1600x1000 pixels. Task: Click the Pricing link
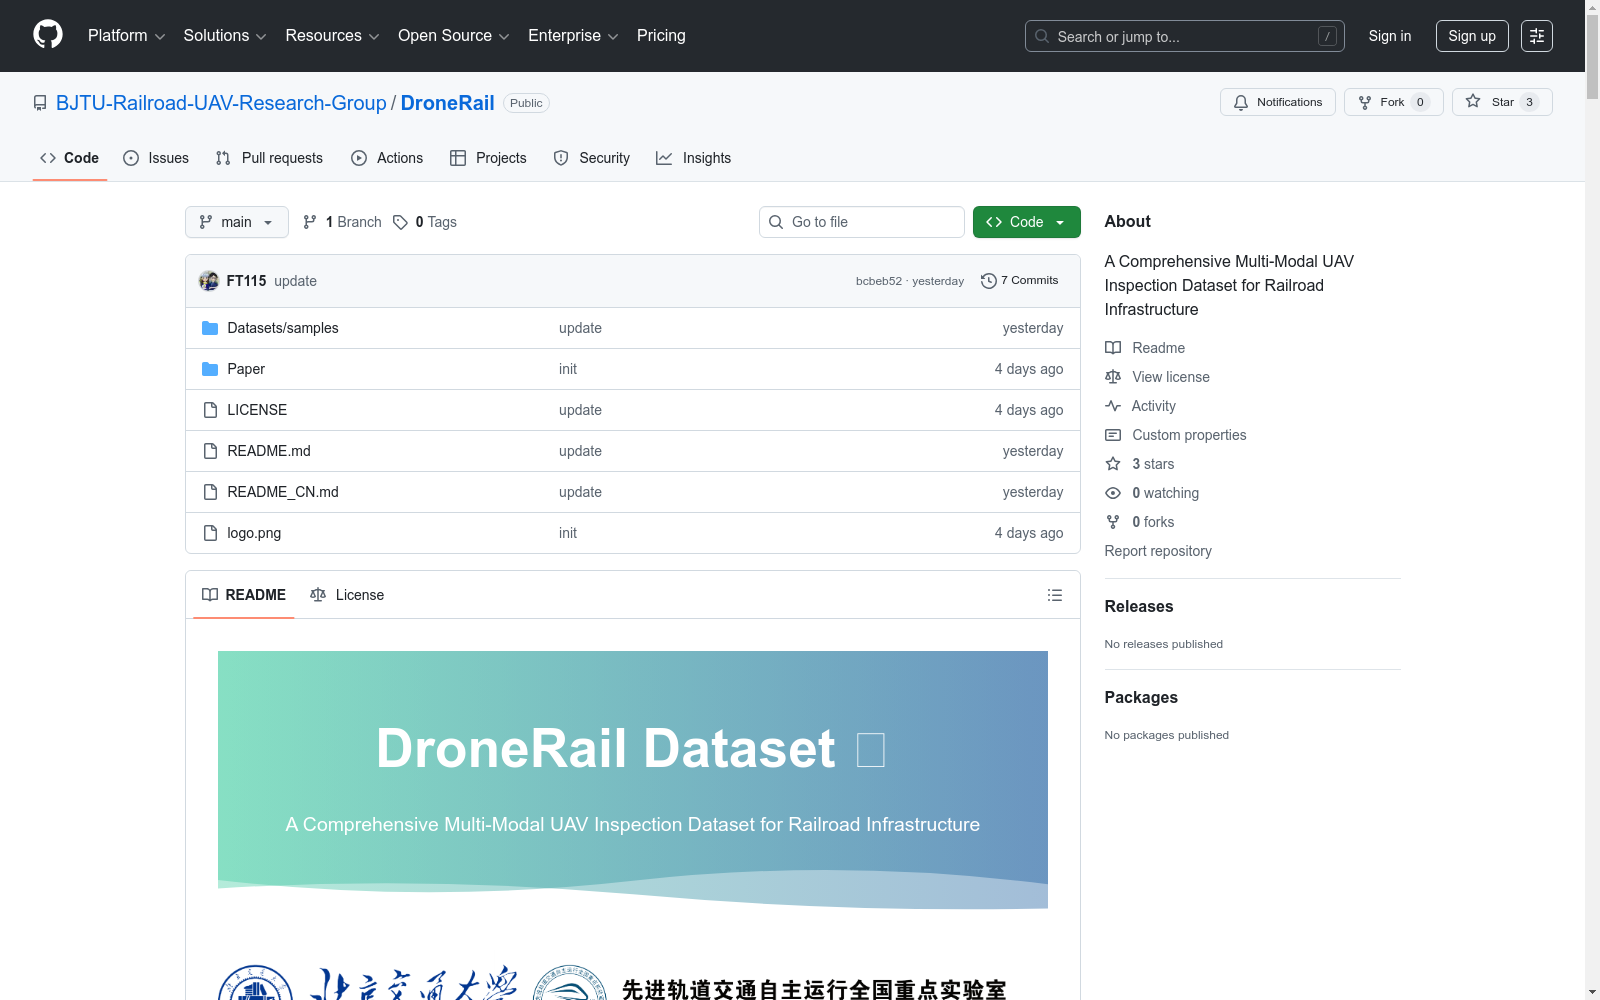pos(661,35)
